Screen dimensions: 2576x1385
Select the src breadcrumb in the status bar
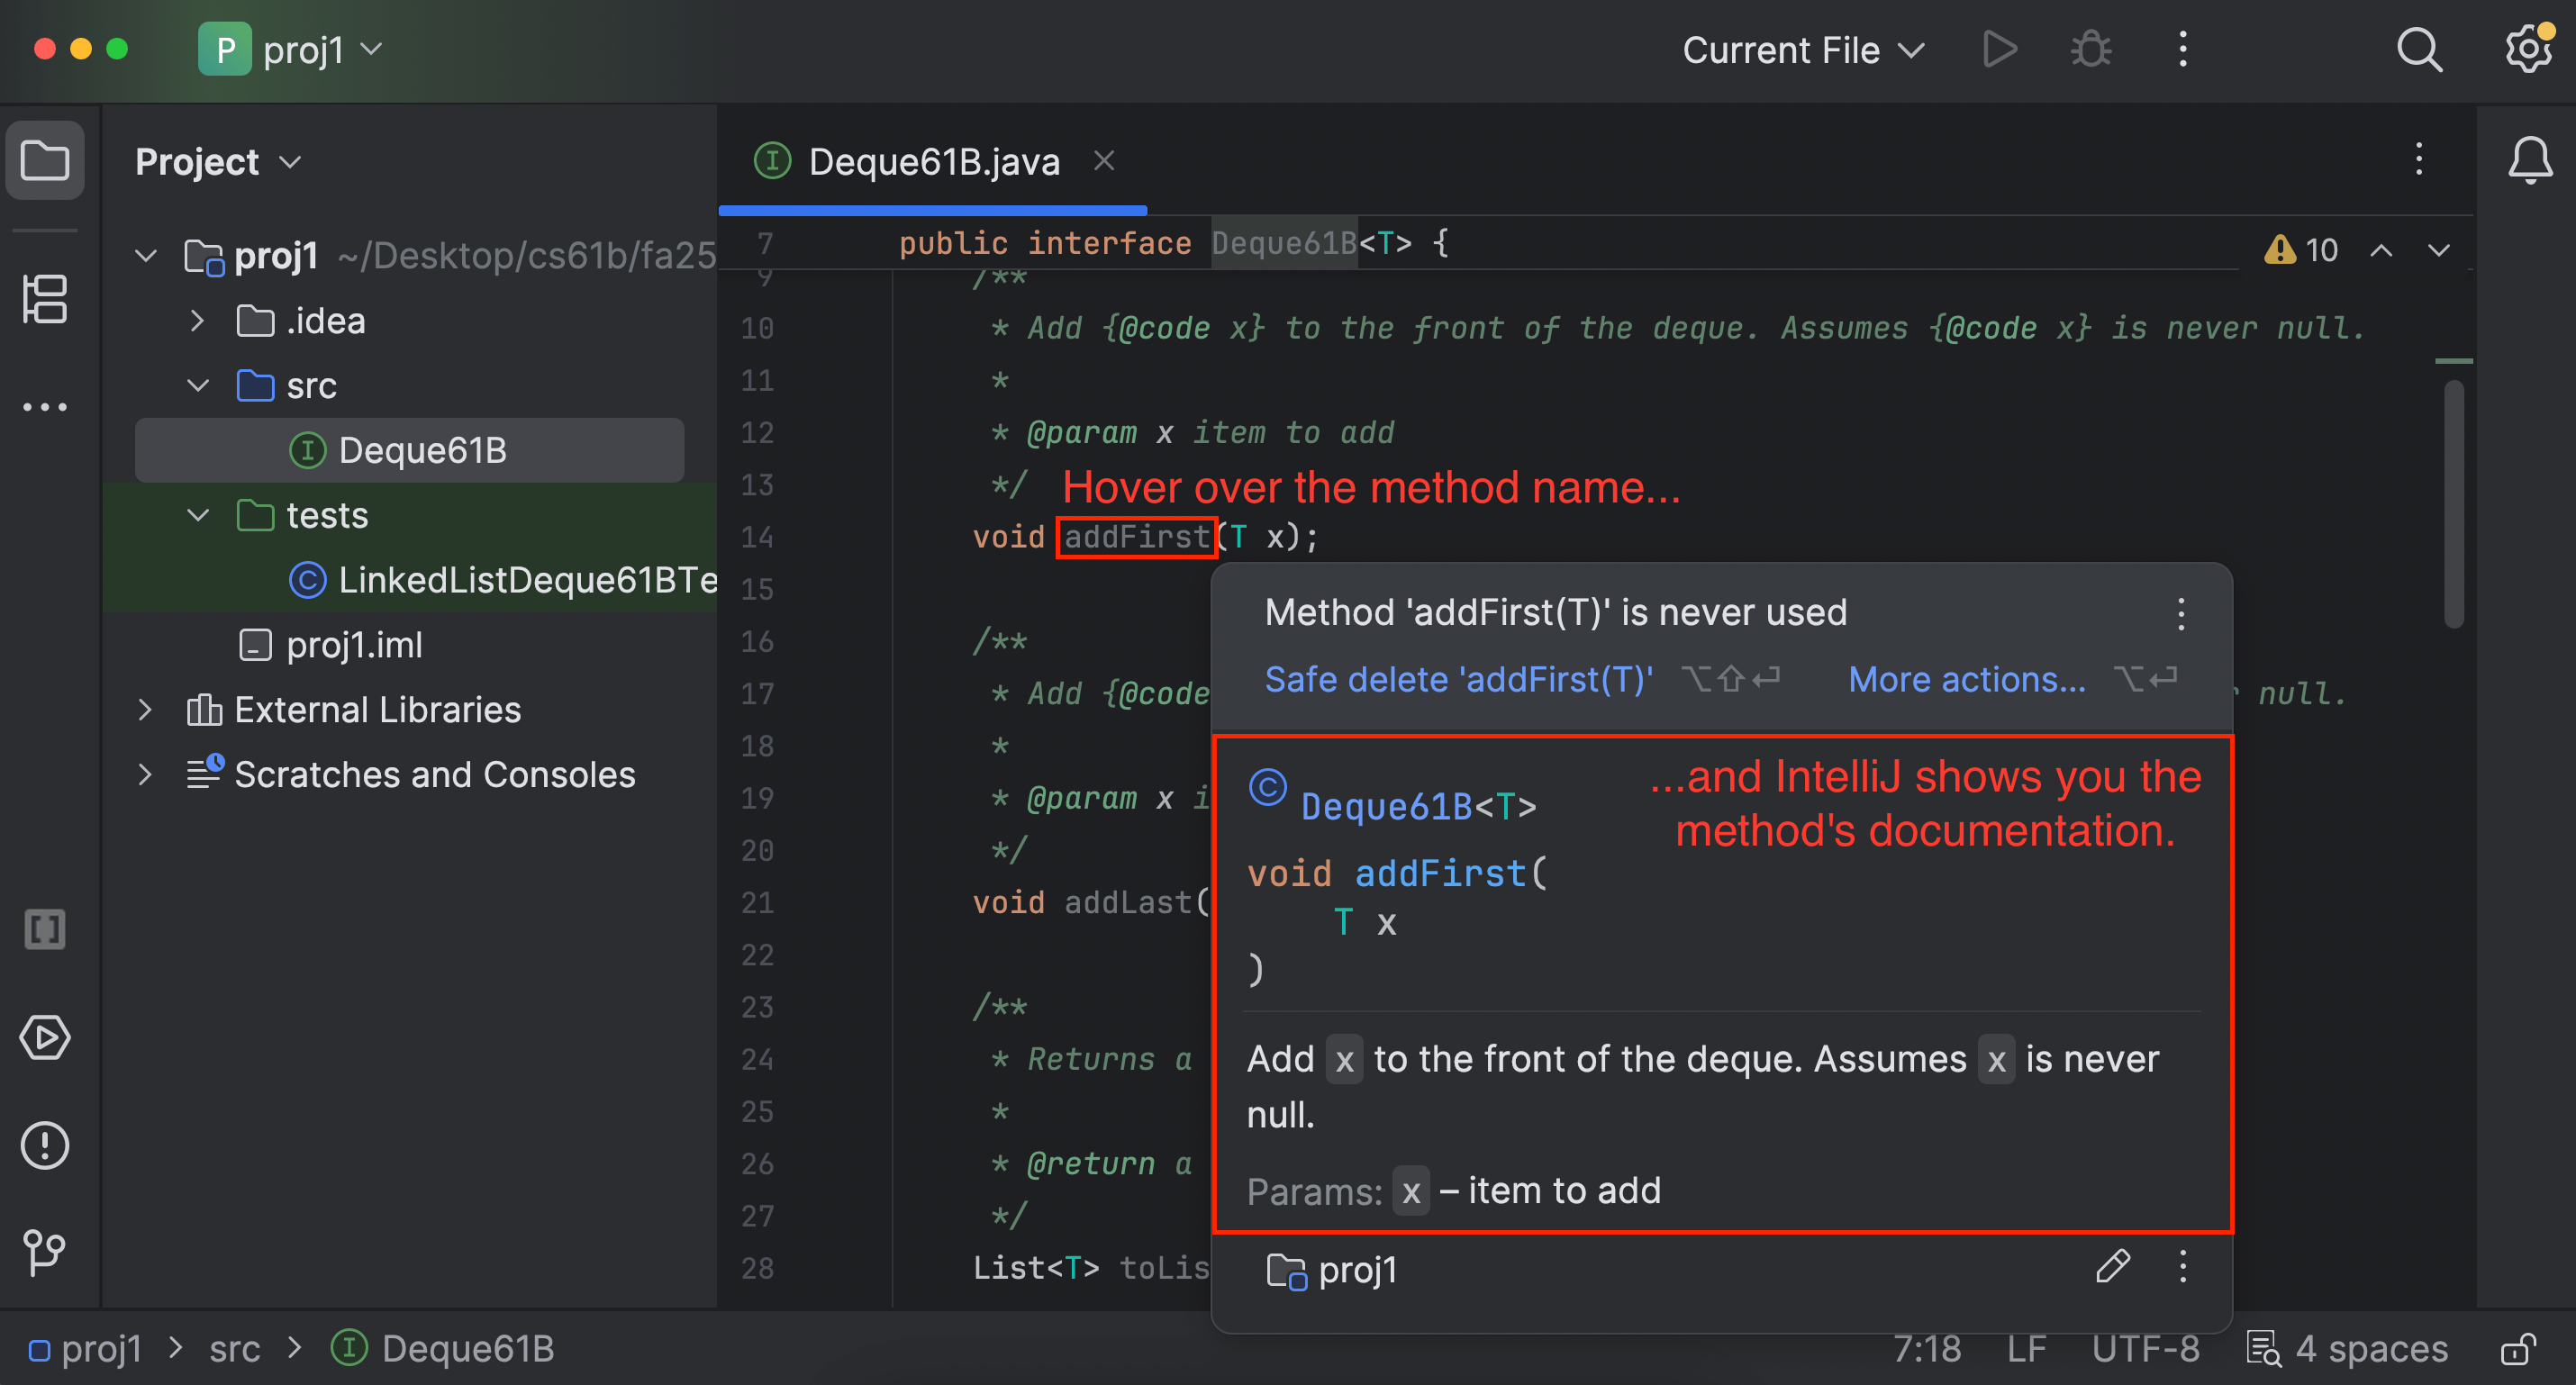(x=236, y=1349)
